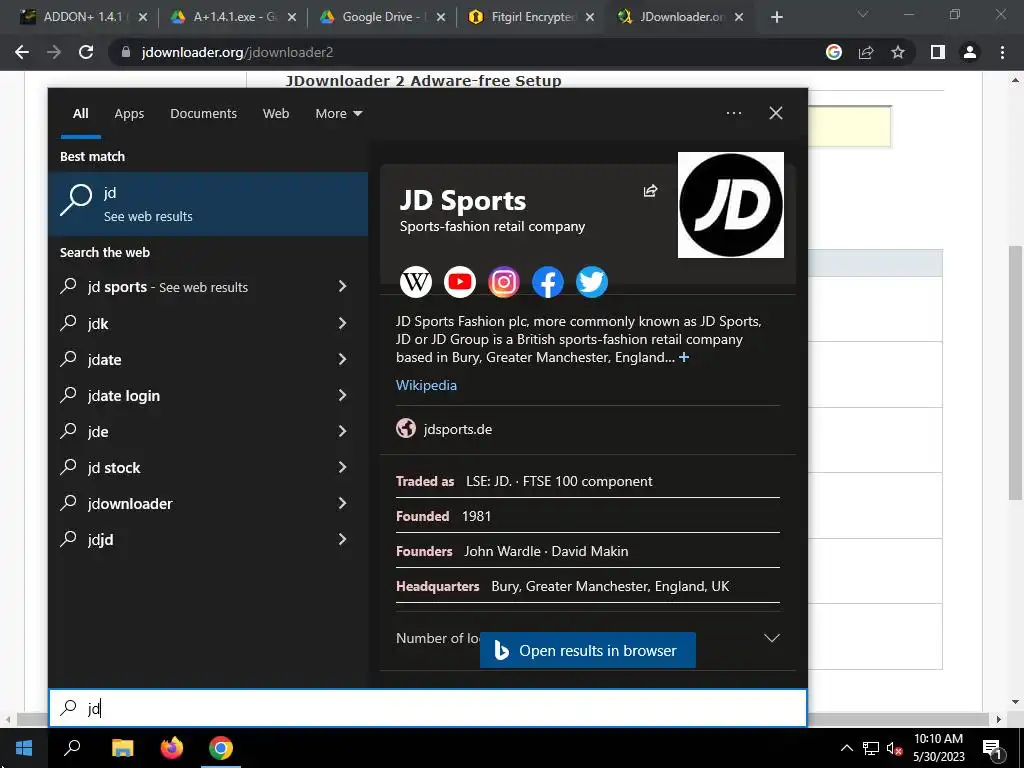Click Chrome forward arrow
This screenshot has width=1024, height=768.
[54, 52]
